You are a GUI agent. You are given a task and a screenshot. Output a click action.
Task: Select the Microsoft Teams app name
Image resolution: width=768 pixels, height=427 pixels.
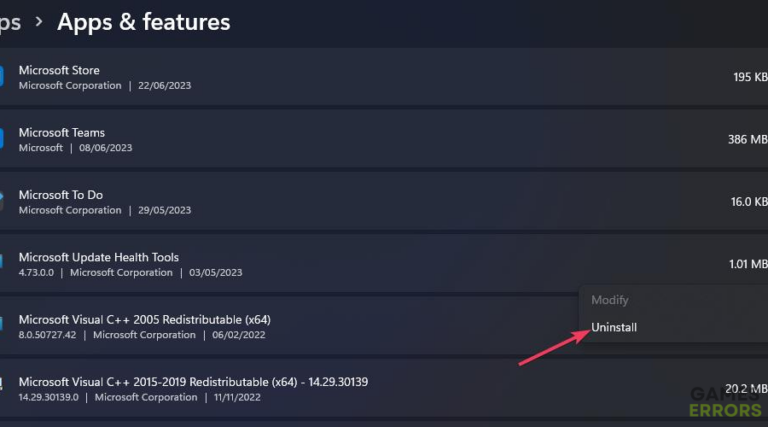tap(62, 132)
